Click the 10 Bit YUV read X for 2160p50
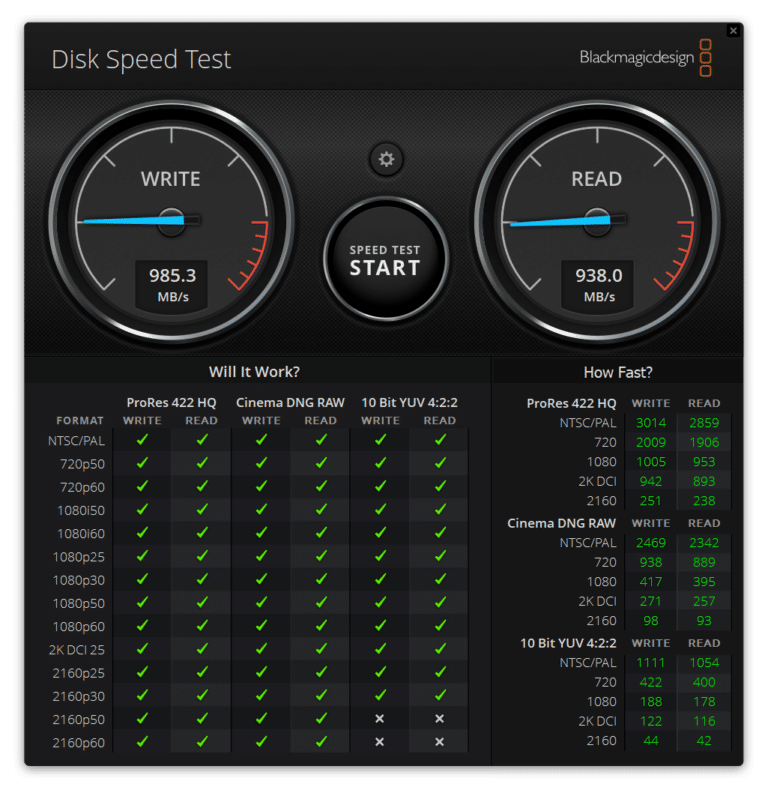The width and height of the screenshot is (768, 793). (x=439, y=719)
